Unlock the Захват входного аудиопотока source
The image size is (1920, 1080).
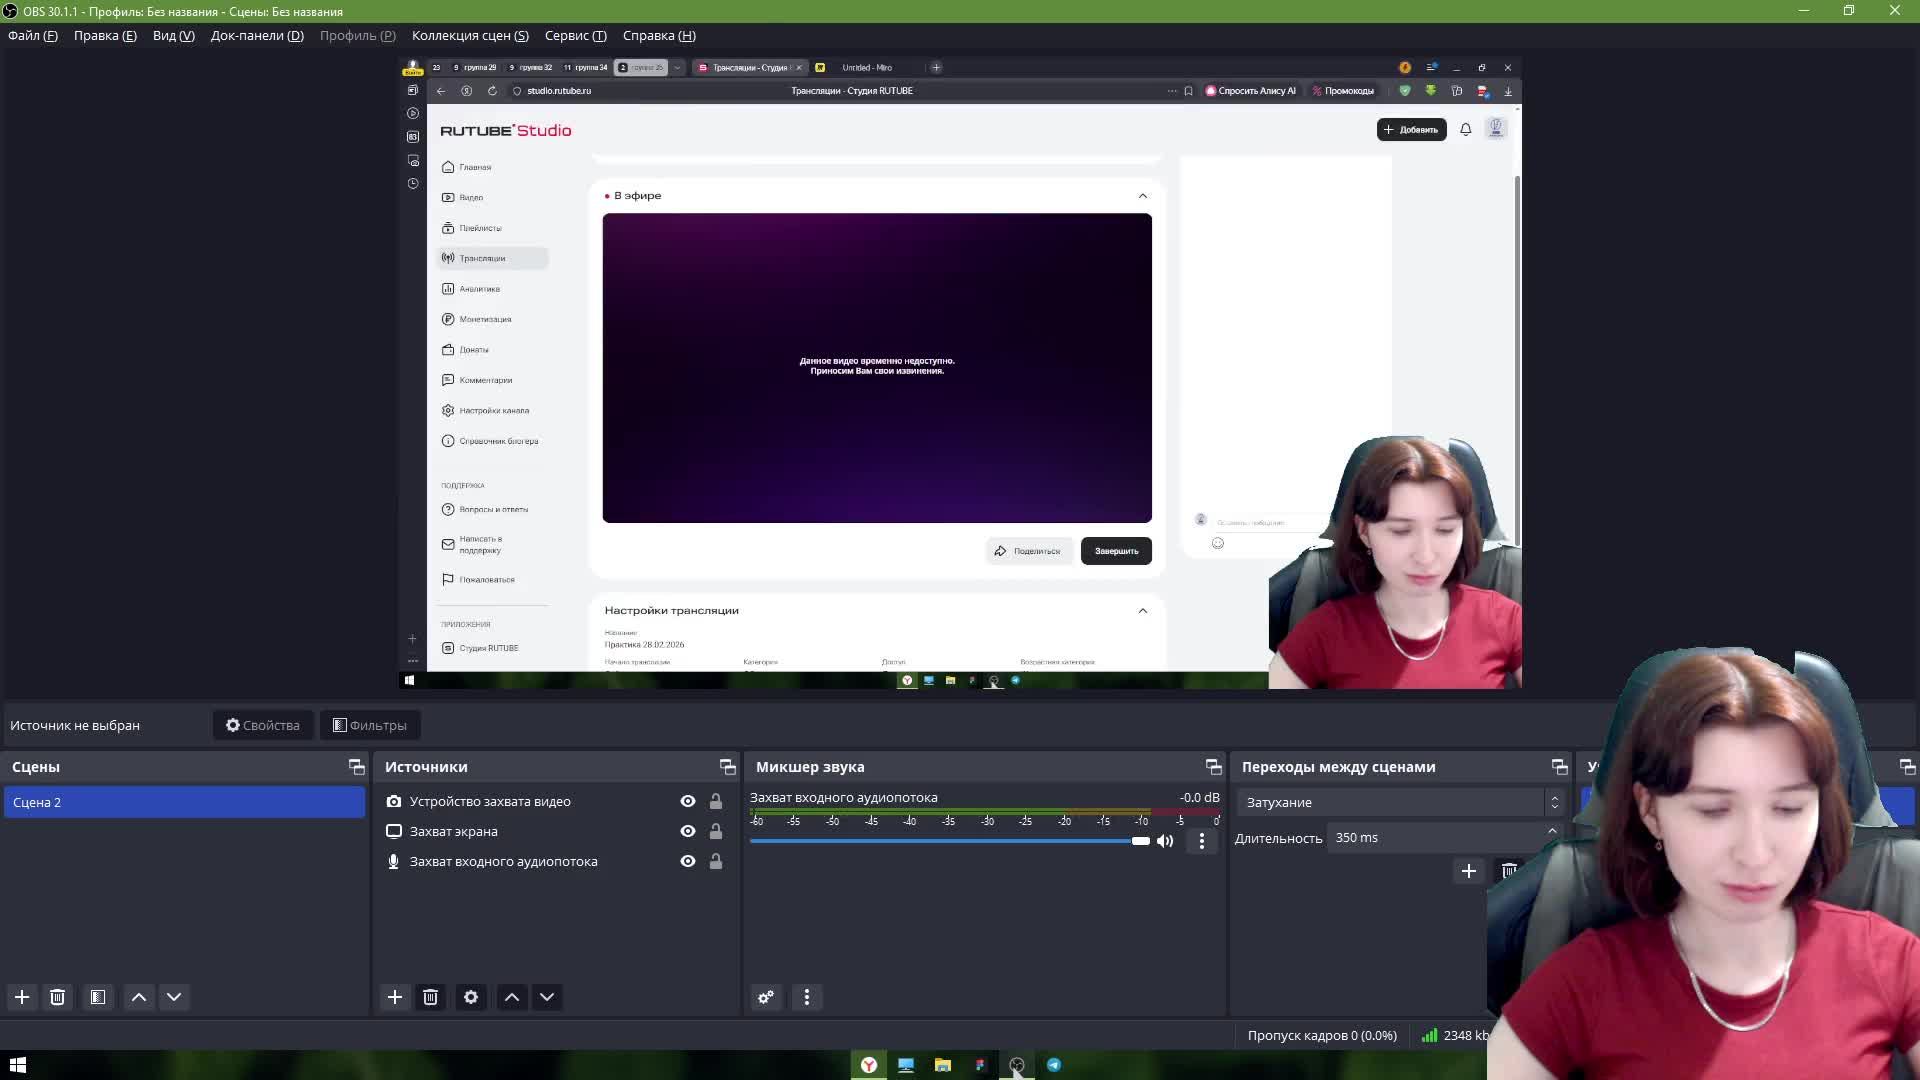coord(716,861)
